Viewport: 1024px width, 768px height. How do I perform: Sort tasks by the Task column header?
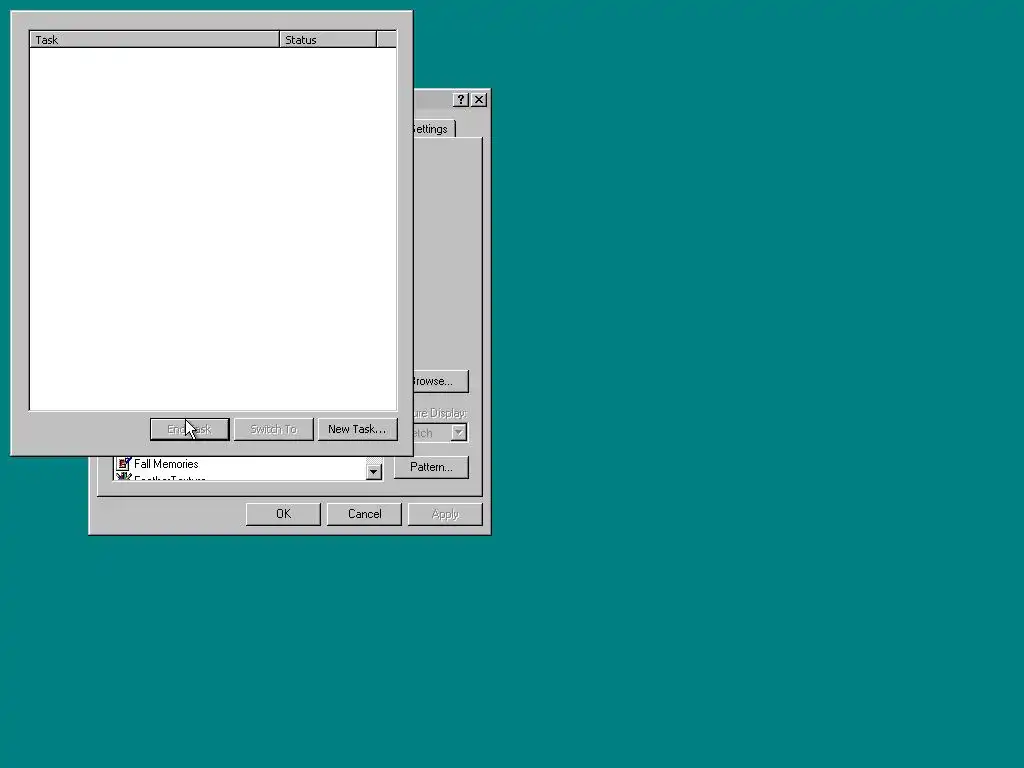[154, 40]
